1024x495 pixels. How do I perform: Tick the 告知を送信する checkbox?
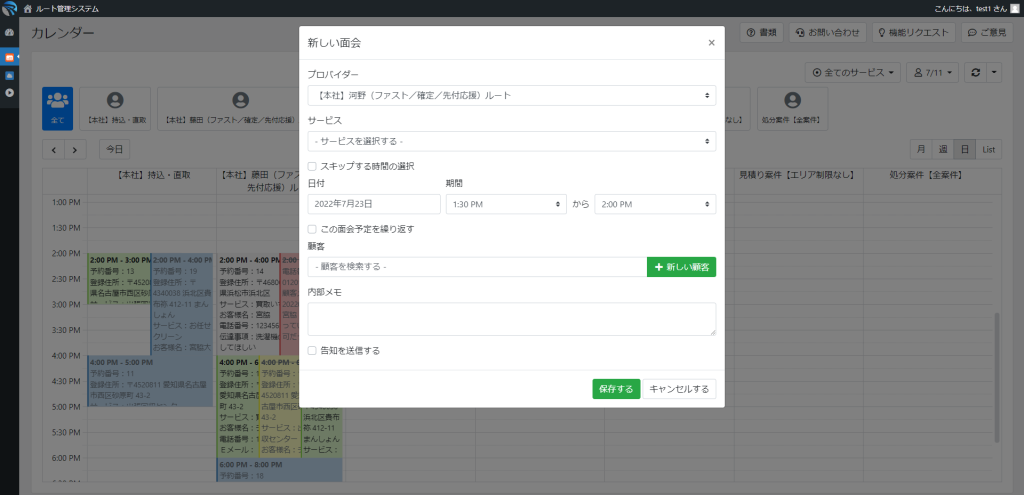point(313,351)
